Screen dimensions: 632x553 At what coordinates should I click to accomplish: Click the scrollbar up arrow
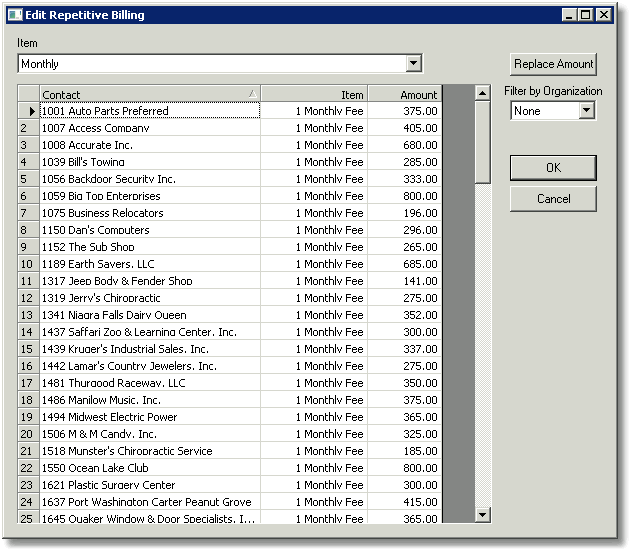pyautogui.click(x=482, y=93)
